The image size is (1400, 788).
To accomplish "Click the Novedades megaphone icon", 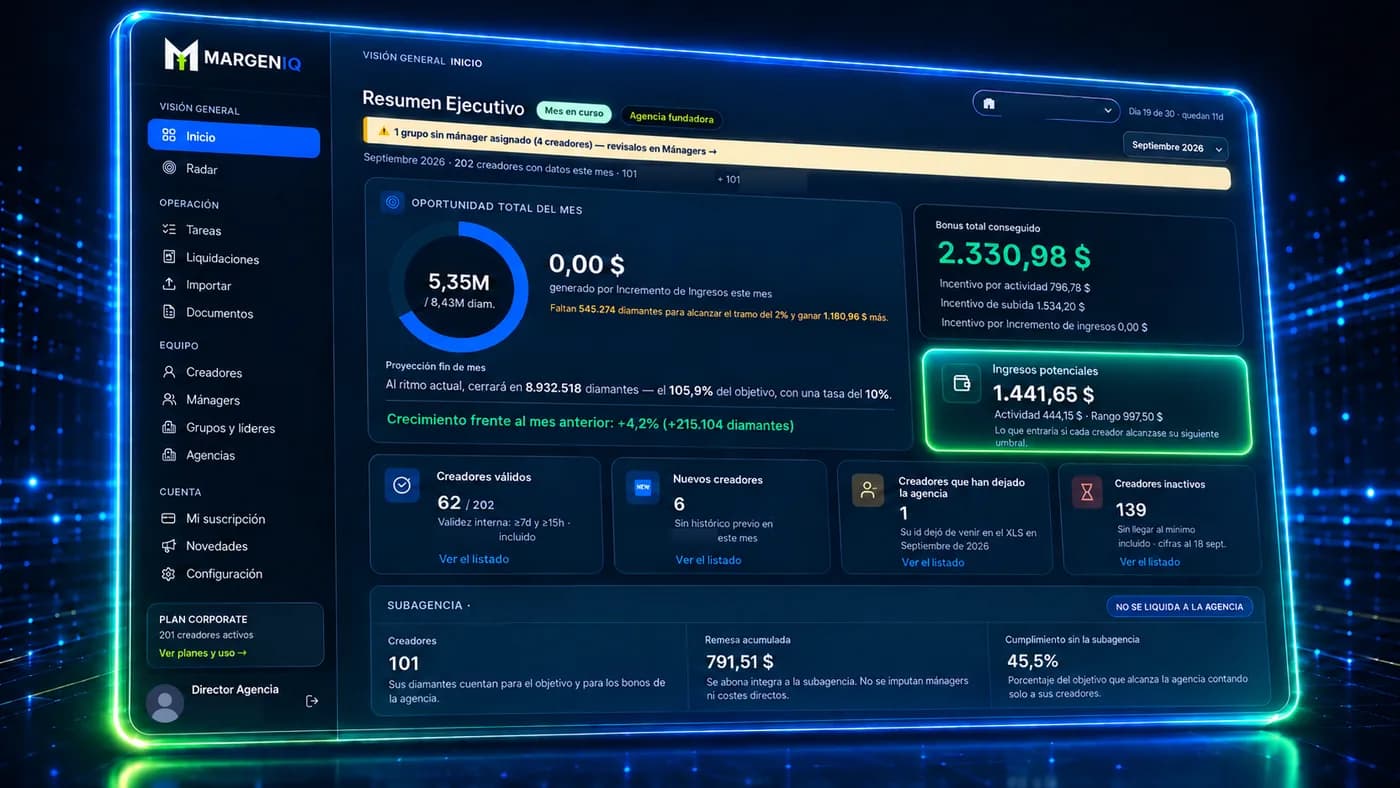I will (x=169, y=546).
